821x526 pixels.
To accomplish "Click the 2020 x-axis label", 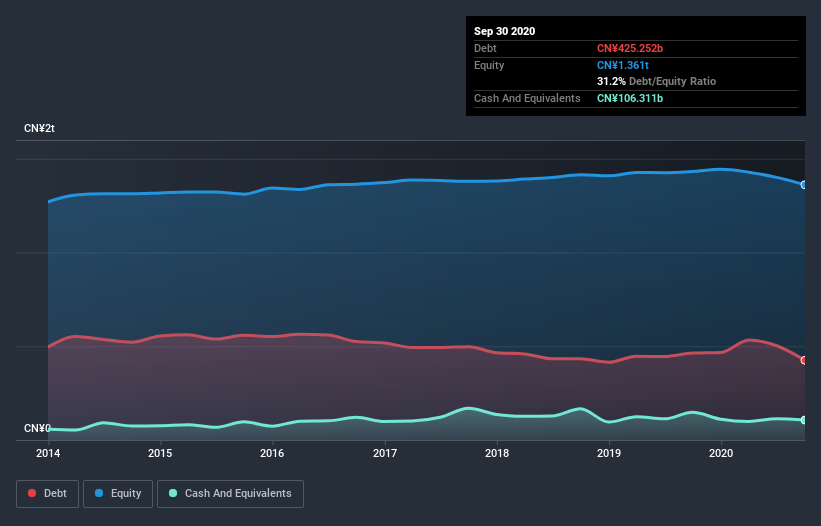I will coord(720,453).
